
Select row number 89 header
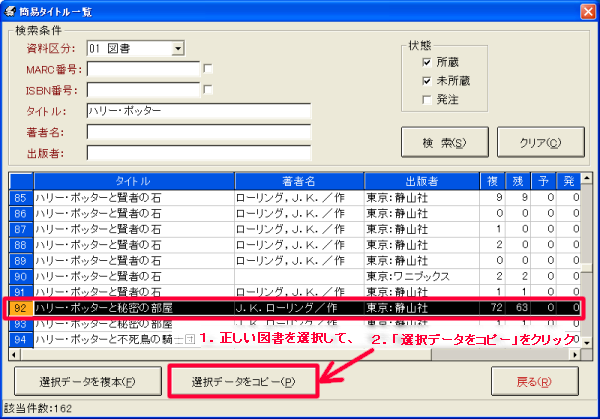[21, 261]
